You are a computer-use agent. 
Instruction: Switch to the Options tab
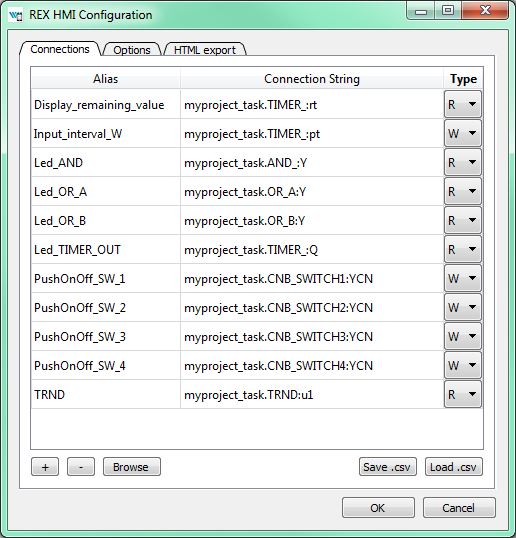click(x=132, y=50)
